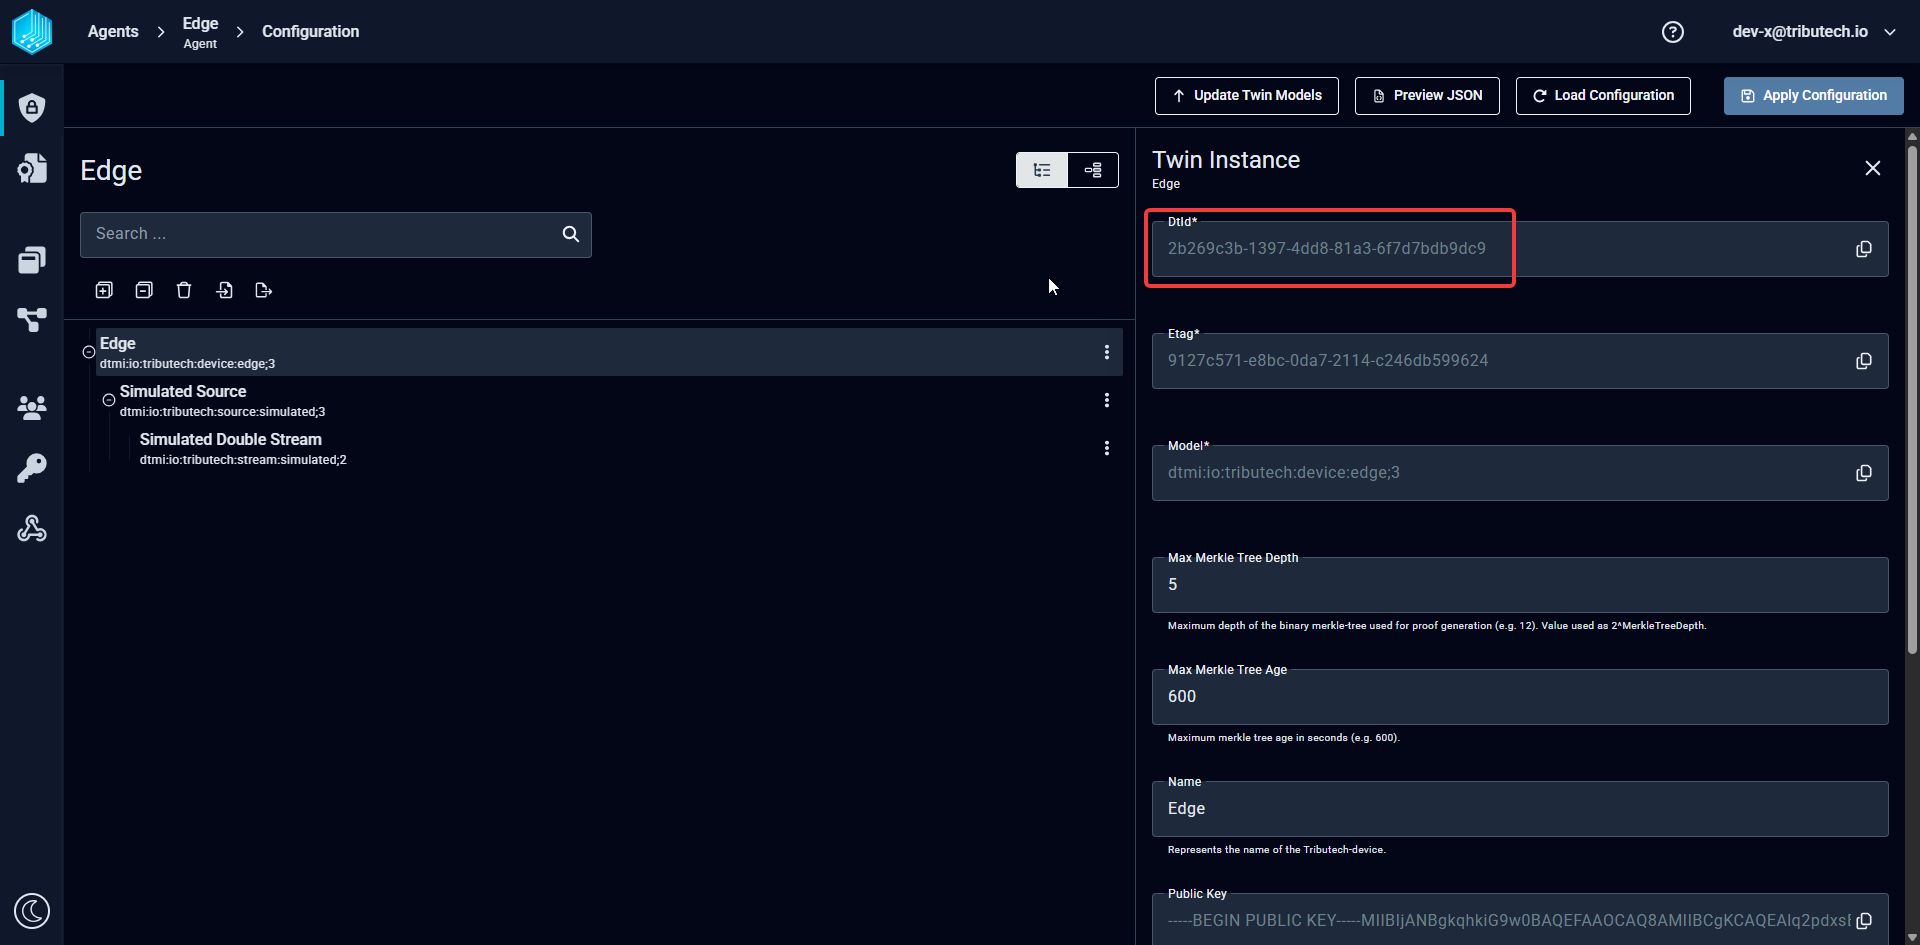1920x945 pixels.
Task: Close the Twin Instance panel
Action: point(1873,168)
